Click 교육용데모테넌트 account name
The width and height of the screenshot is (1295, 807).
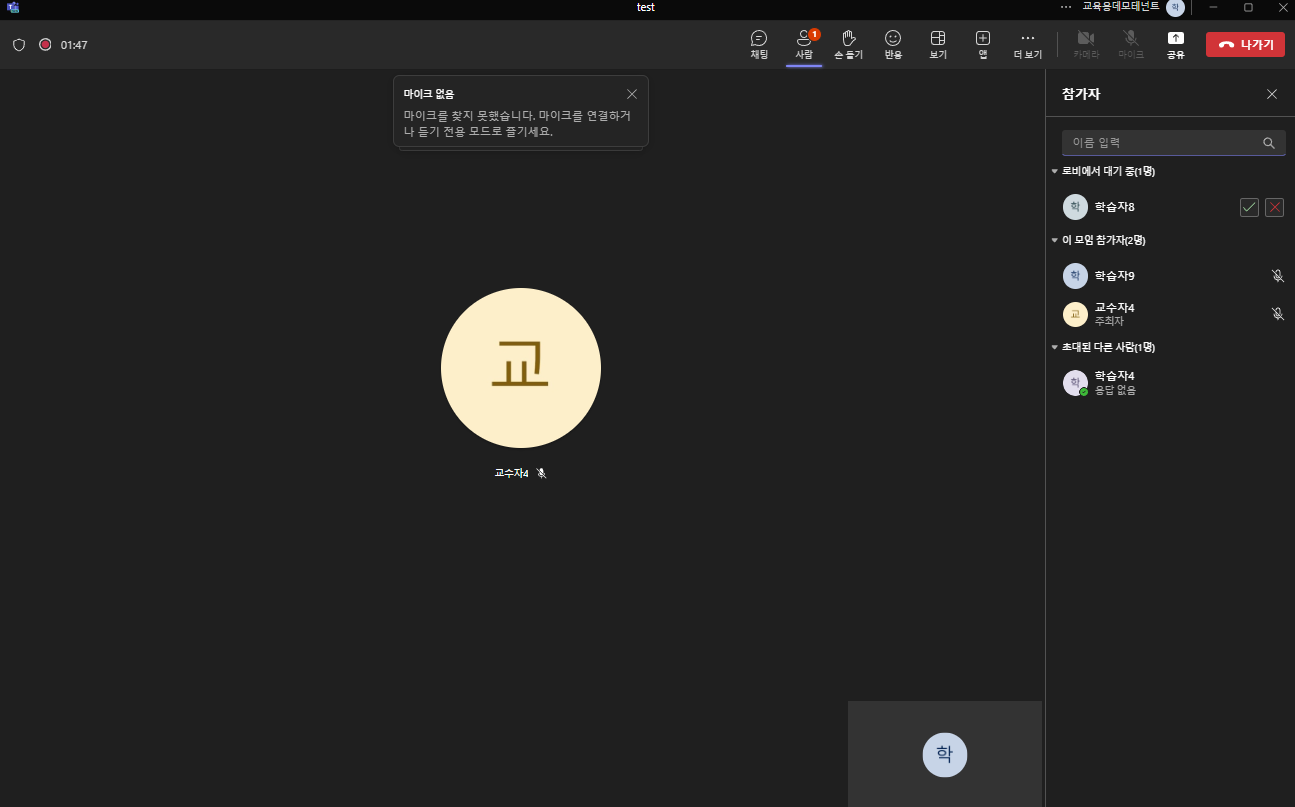point(1121,7)
